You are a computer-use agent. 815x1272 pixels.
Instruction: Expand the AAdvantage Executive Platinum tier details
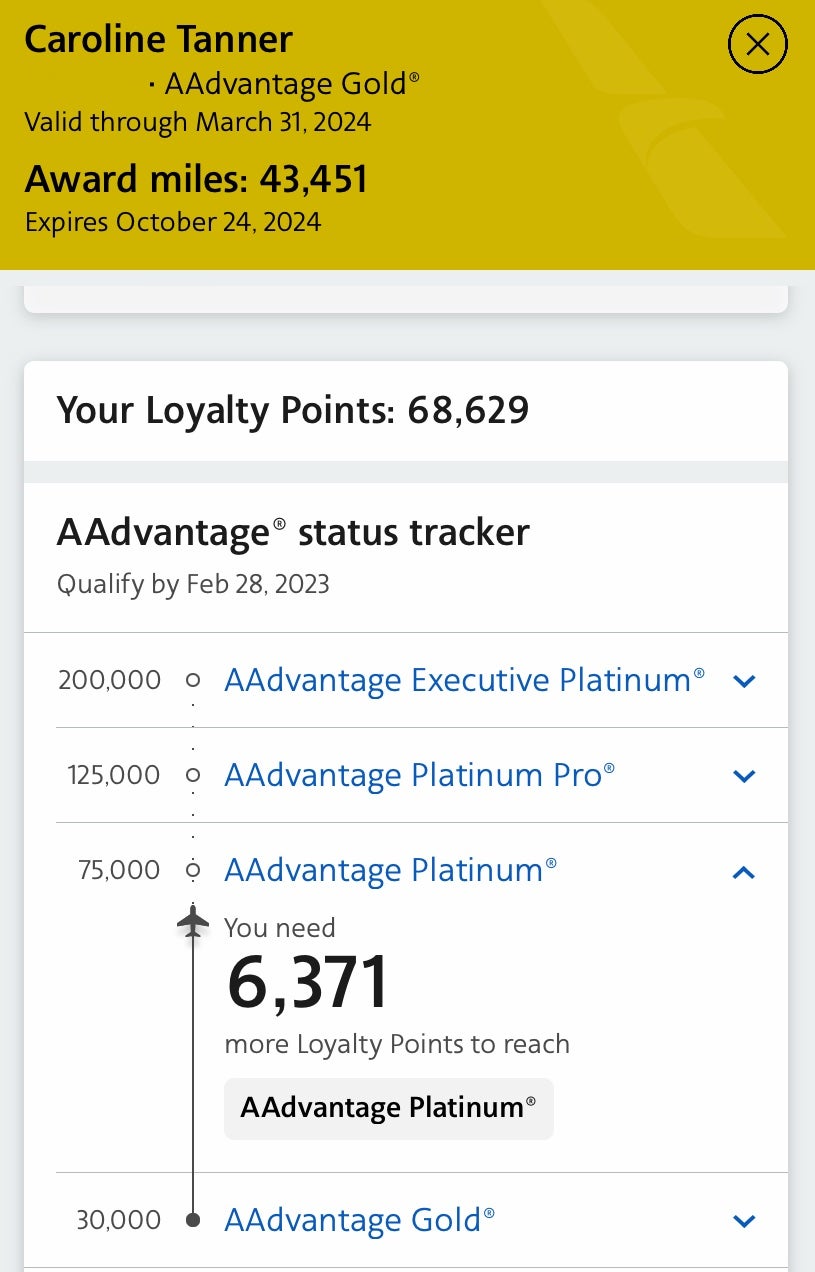[x=744, y=680]
